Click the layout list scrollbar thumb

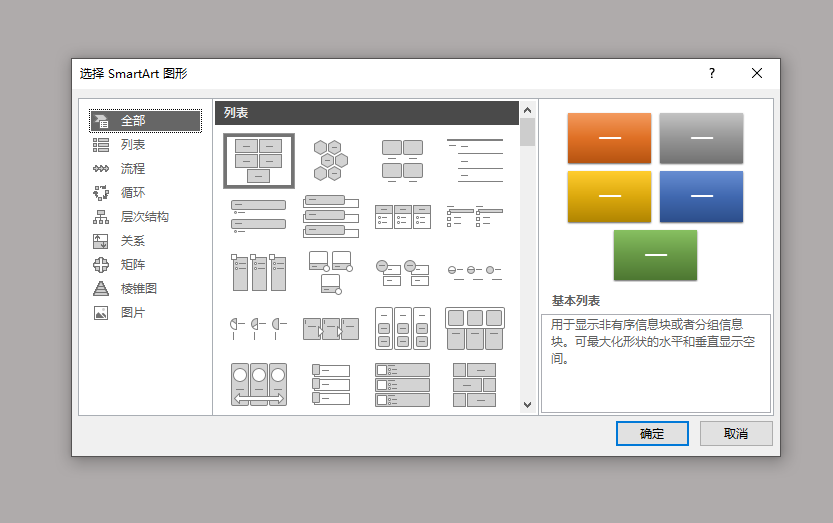528,132
